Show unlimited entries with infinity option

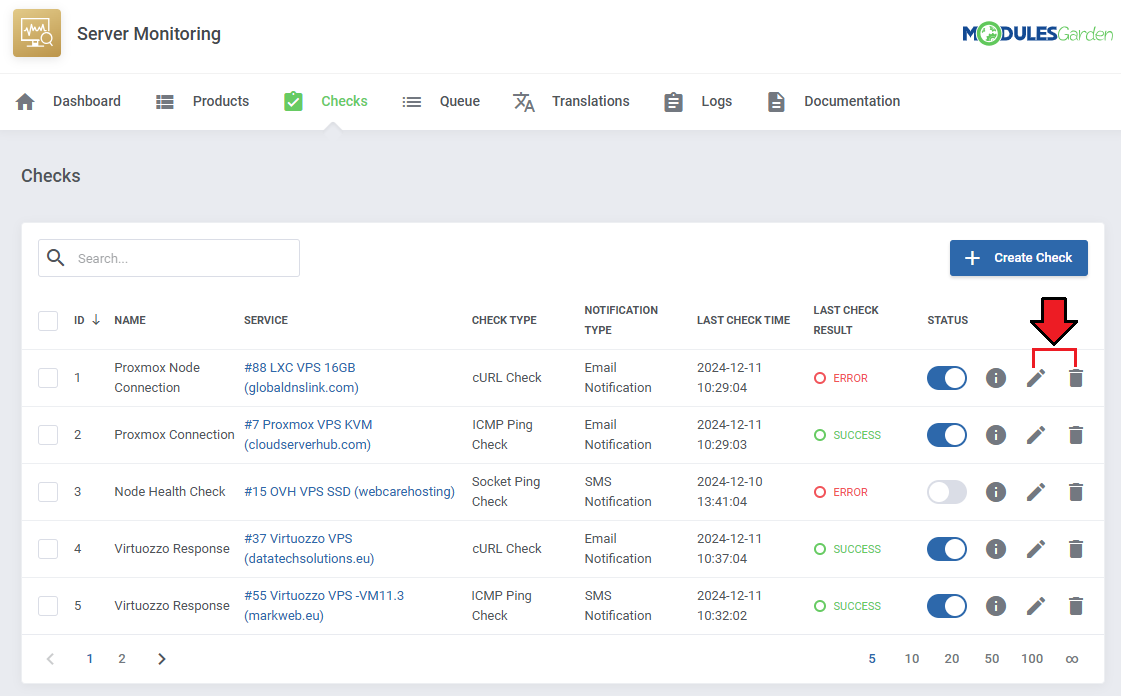[x=1072, y=659]
